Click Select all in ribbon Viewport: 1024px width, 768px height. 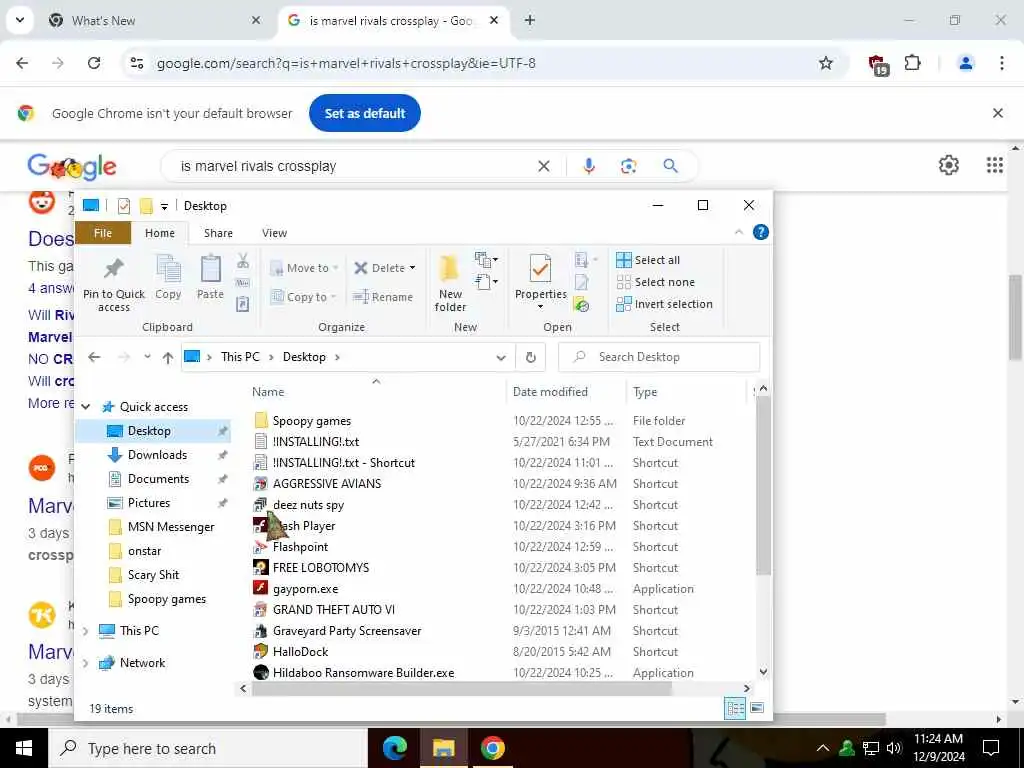tap(648, 260)
